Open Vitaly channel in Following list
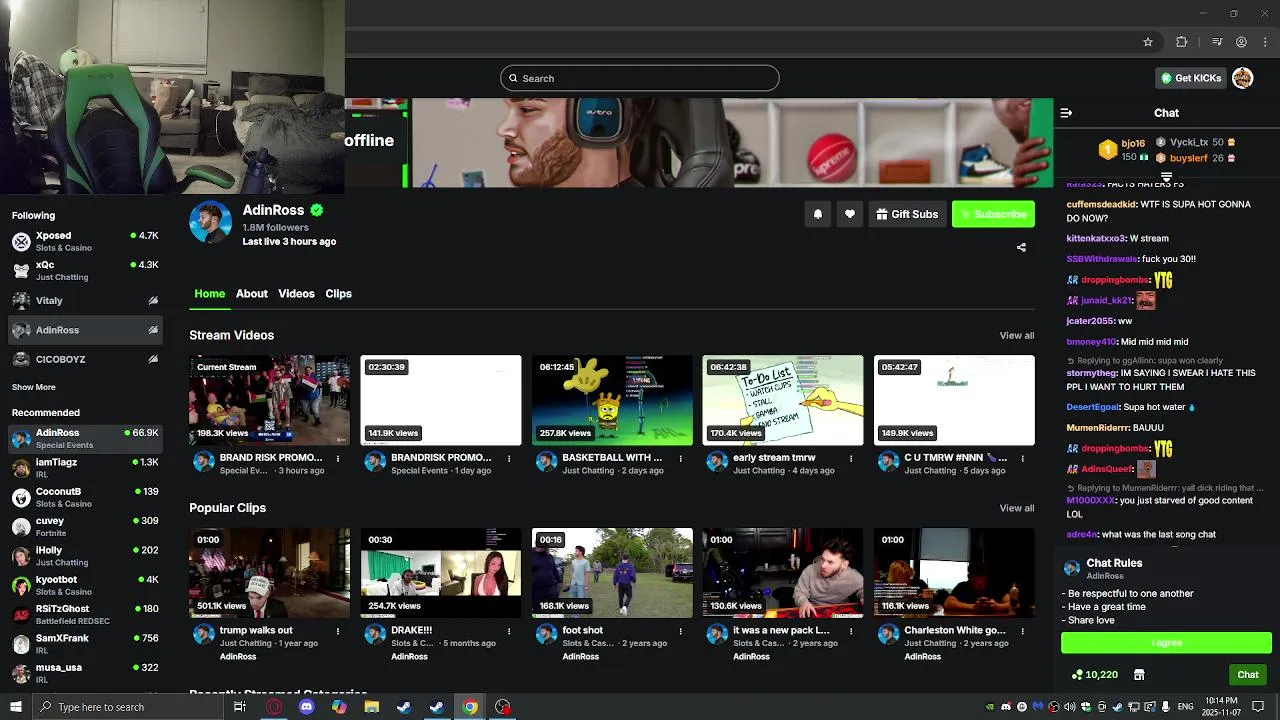The image size is (1280, 720). (85, 300)
